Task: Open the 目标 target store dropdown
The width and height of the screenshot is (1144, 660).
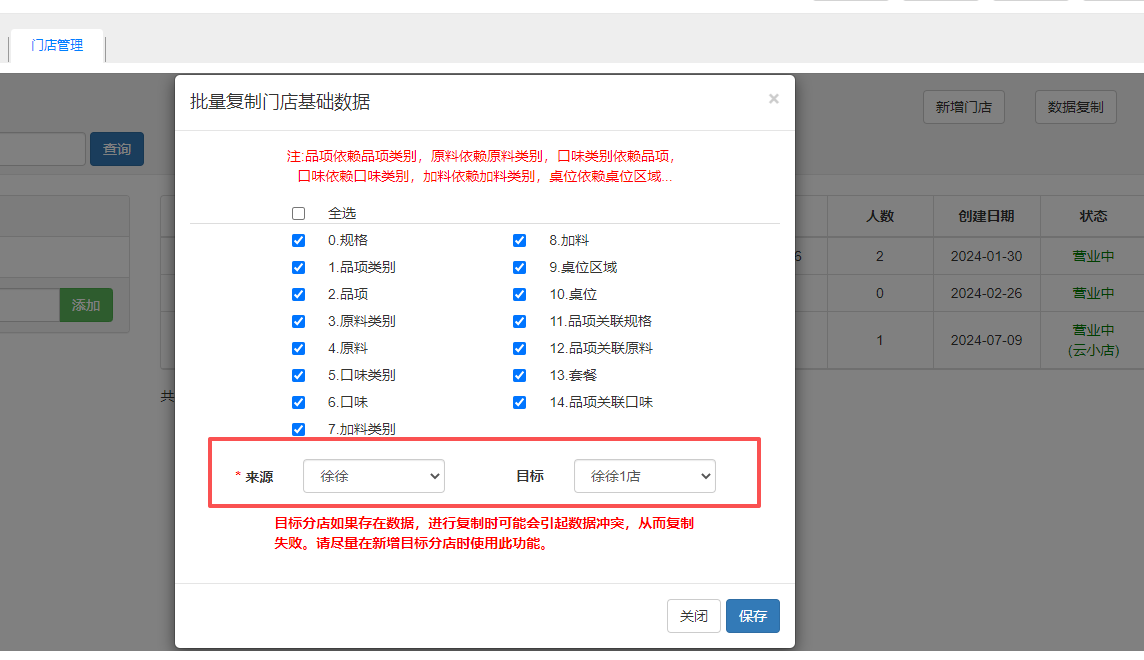Action: click(x=644, y=477)
